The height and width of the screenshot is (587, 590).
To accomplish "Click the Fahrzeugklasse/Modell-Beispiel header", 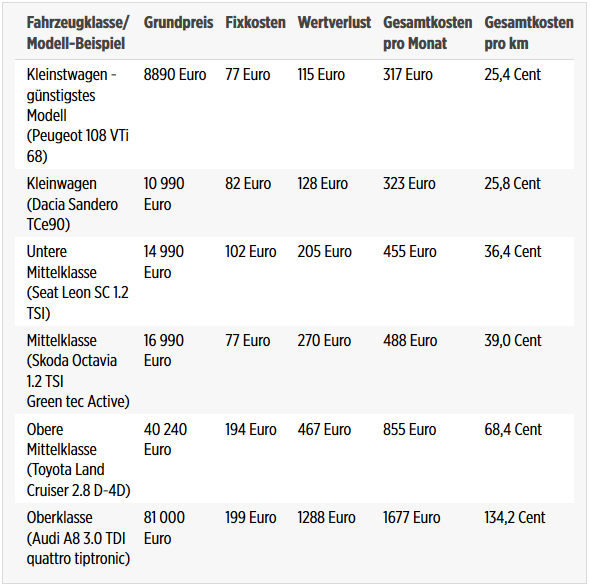I will click(78, 33).
